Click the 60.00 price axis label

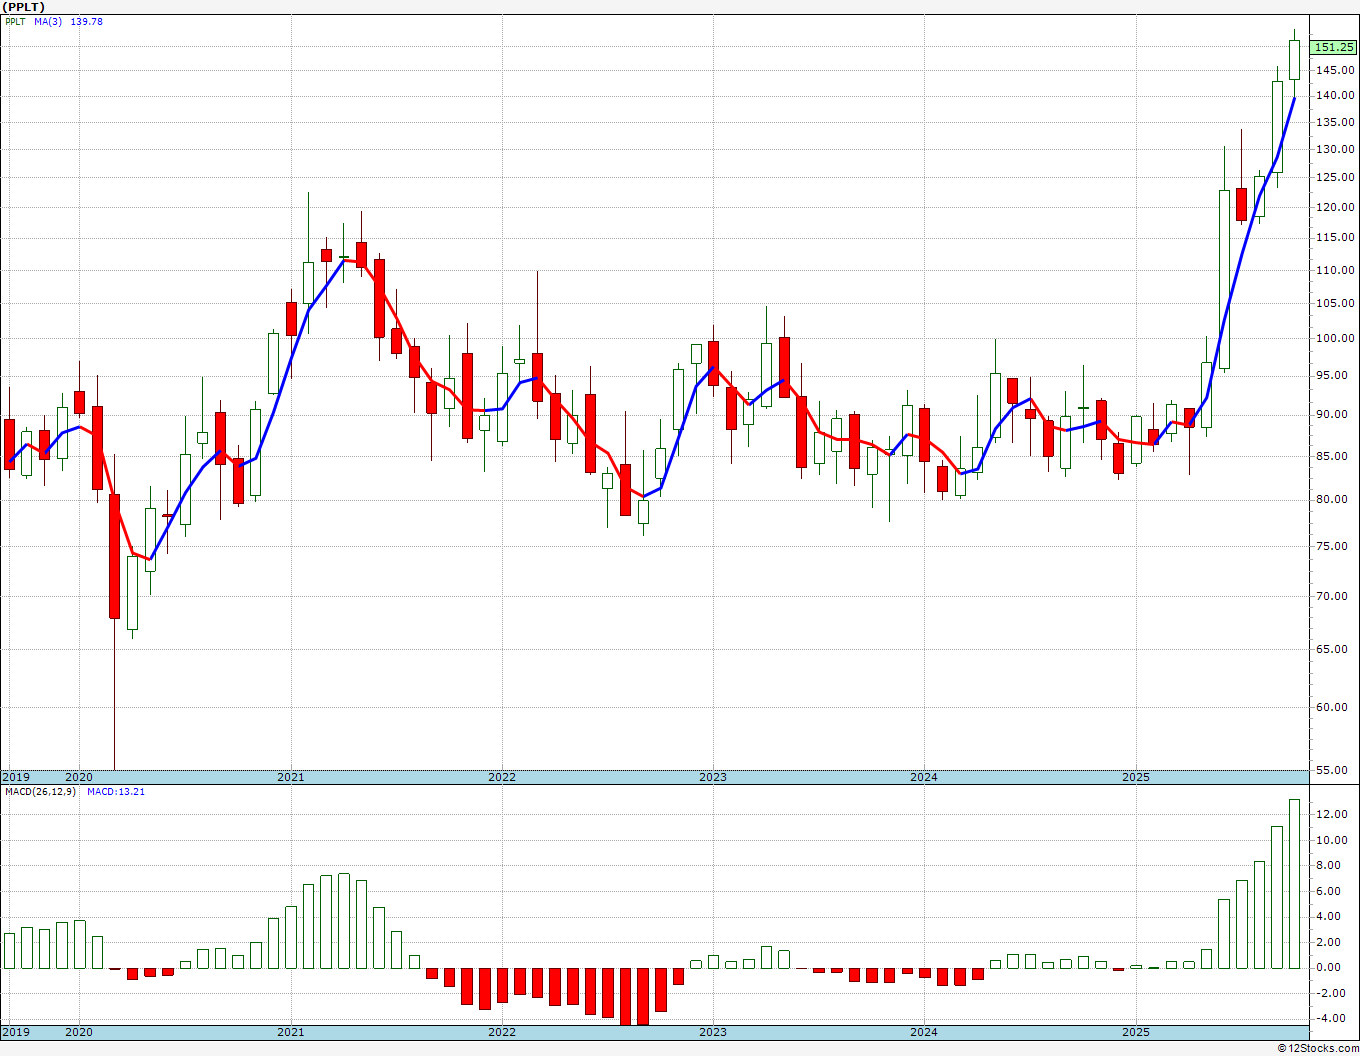(1333, 707)
